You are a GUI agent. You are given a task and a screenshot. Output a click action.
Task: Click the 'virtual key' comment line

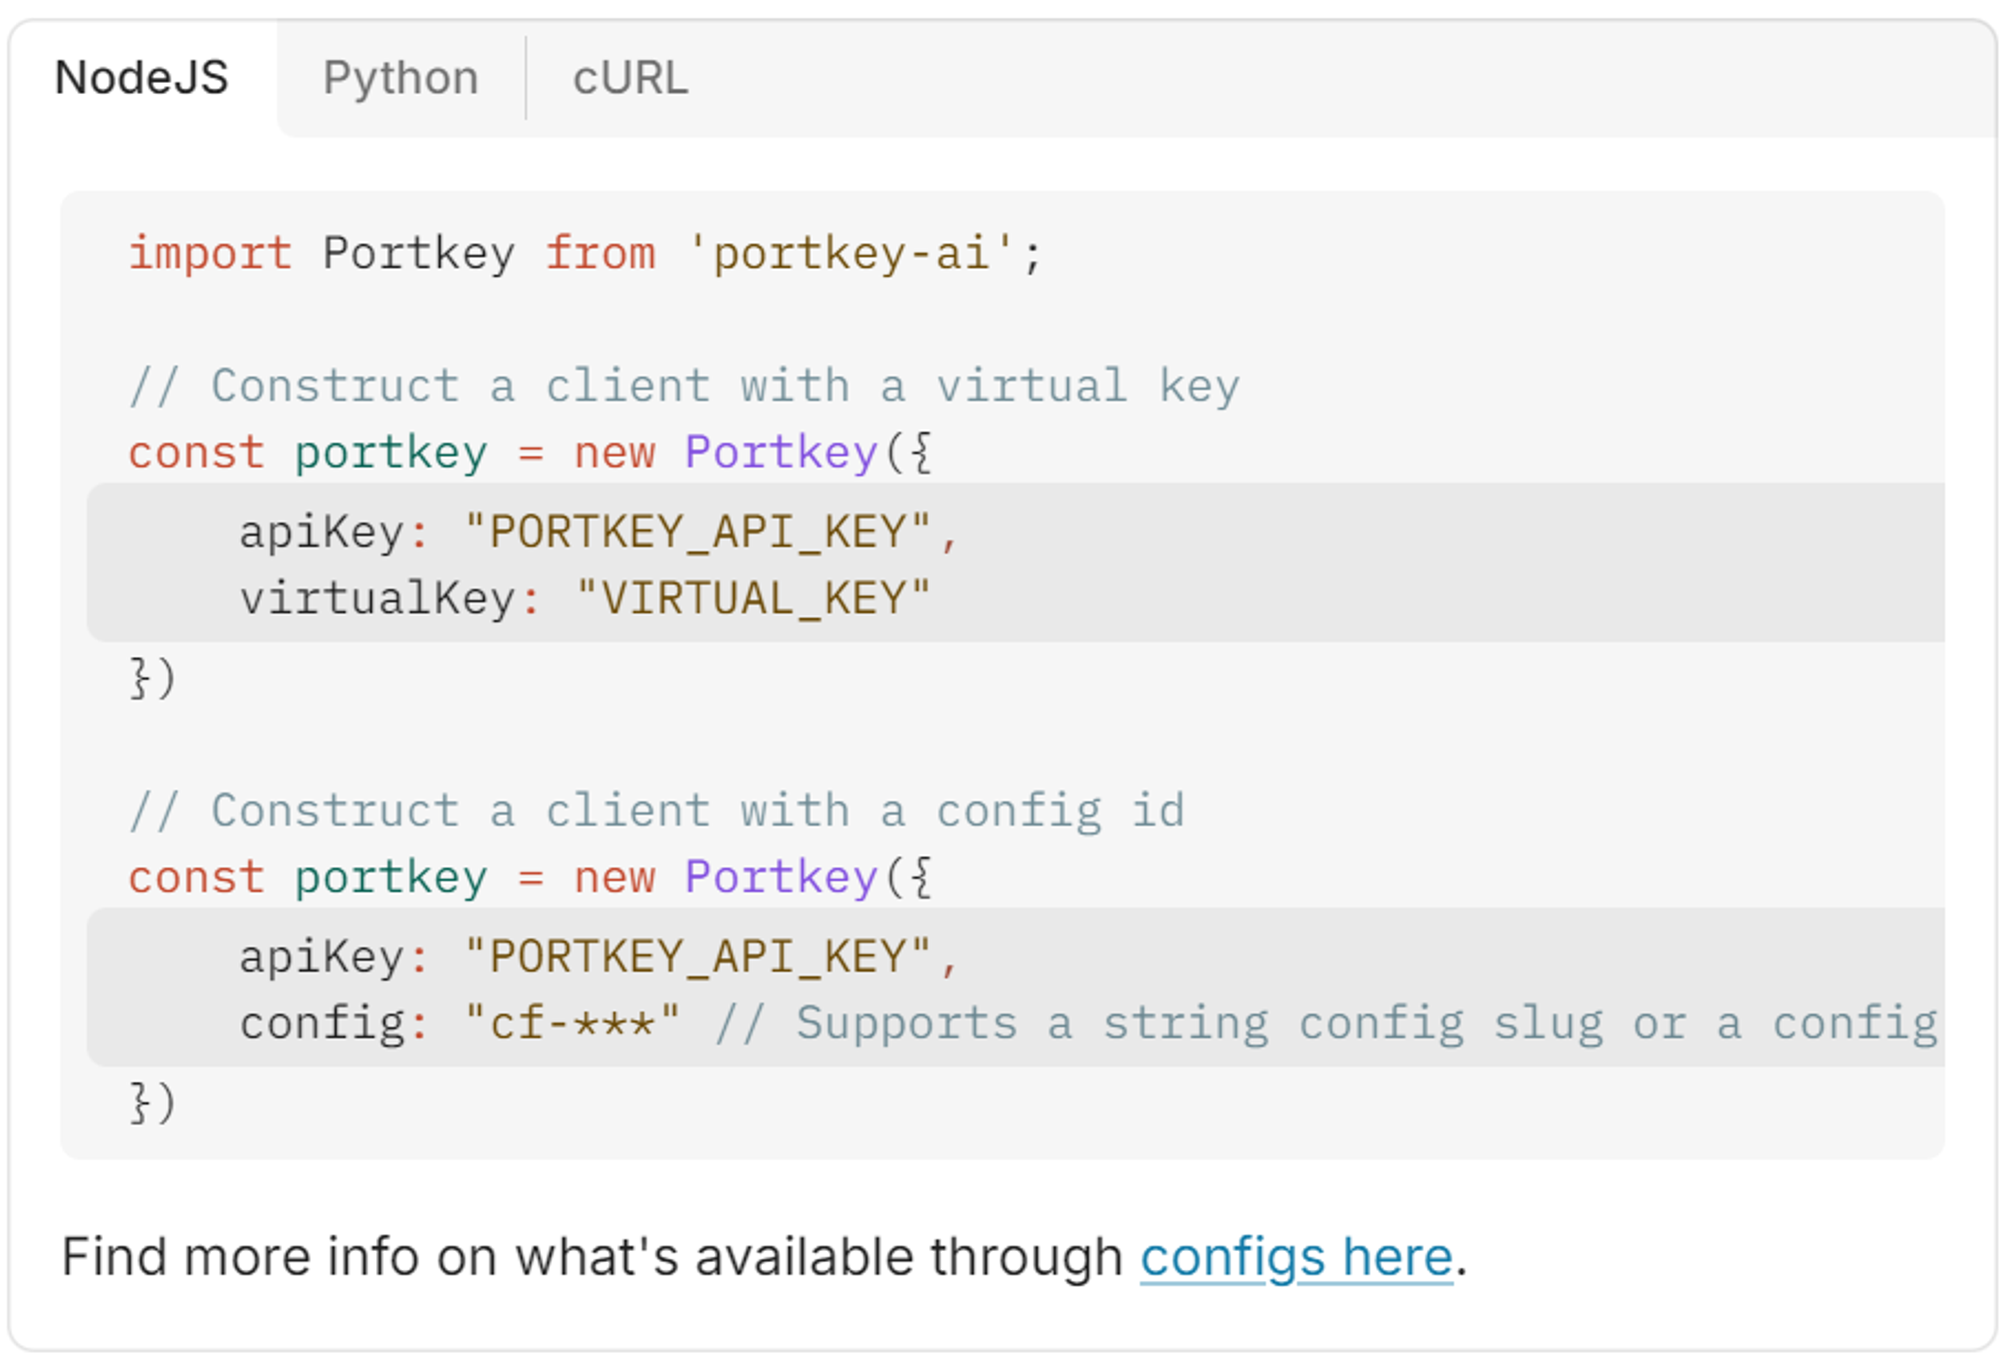pos(684,386)
